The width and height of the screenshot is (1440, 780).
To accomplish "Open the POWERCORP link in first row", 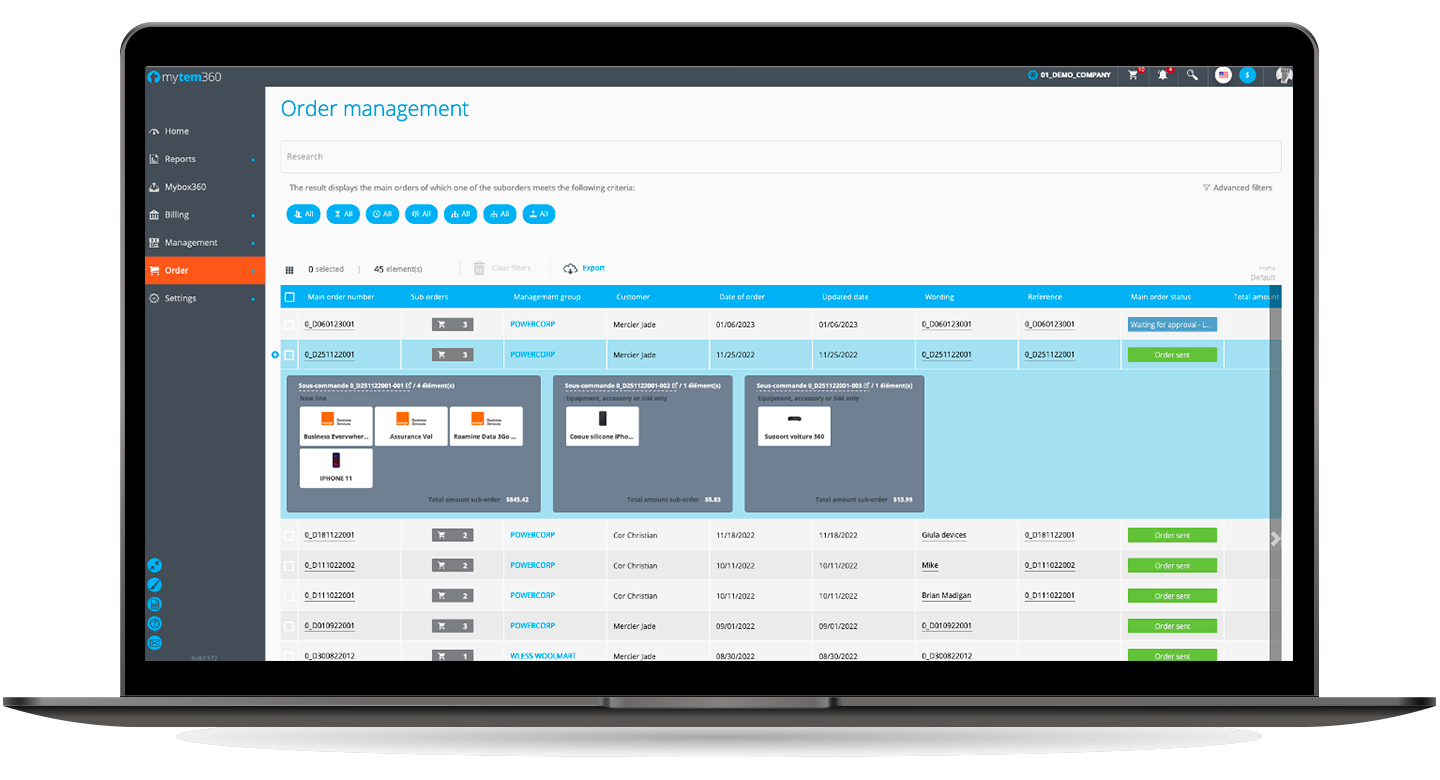I will tap(532, 324).
